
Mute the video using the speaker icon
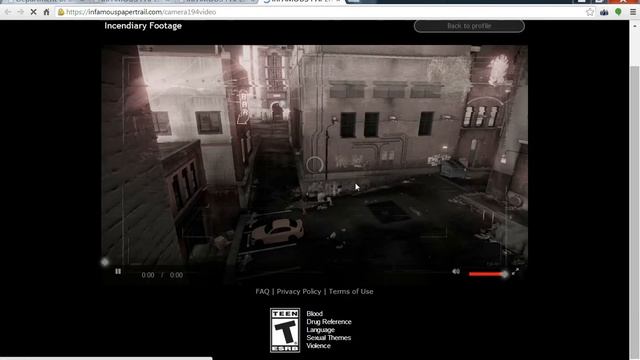456,271
